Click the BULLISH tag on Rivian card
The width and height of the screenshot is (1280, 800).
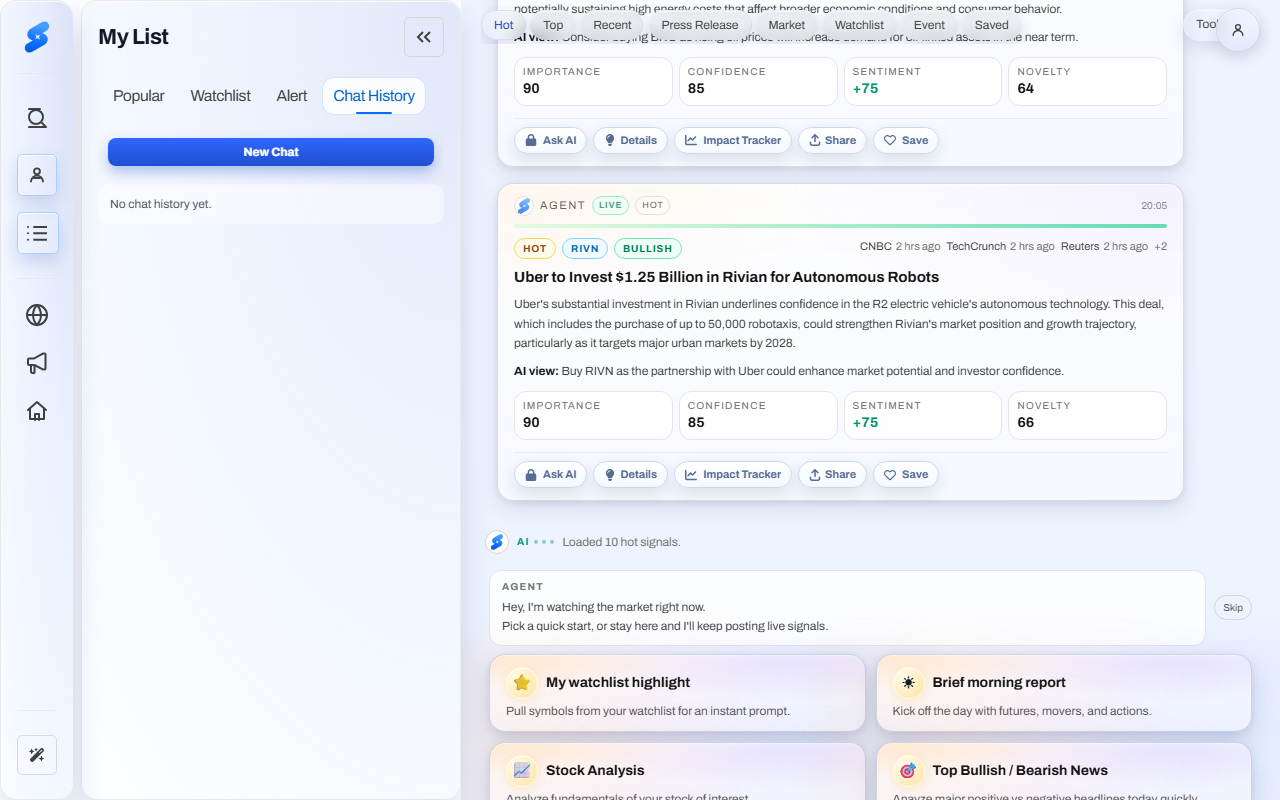click(x=648, y=248)
